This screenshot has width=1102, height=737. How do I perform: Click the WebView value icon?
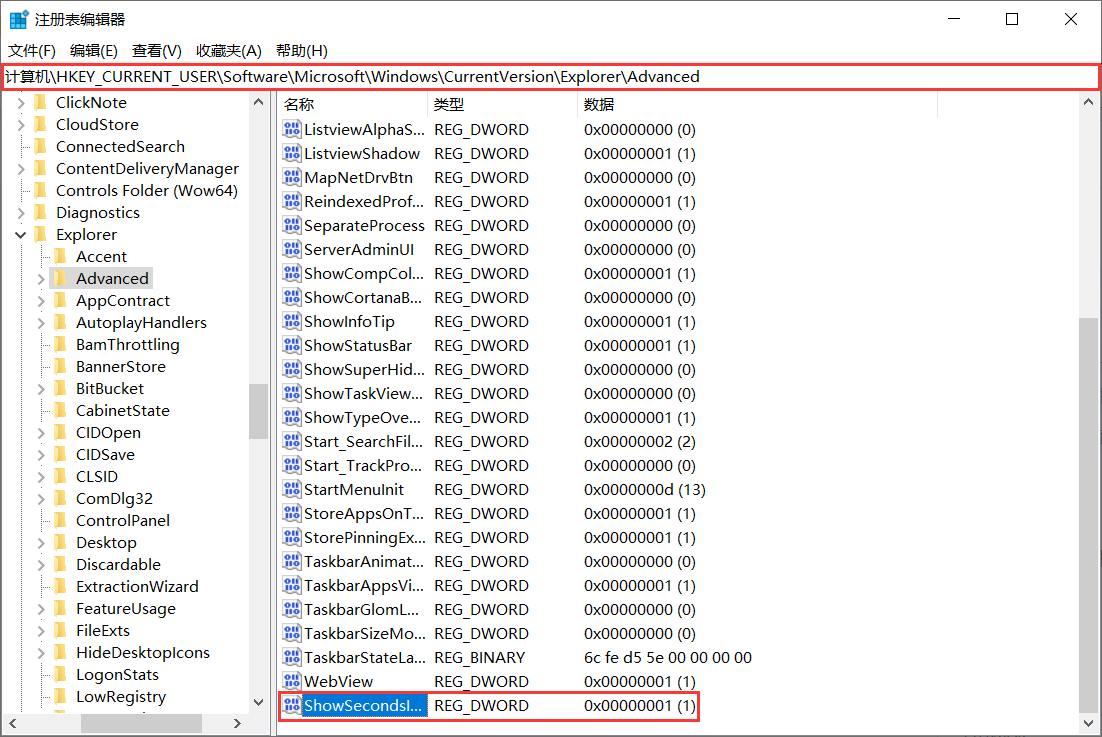pos(292,681)
